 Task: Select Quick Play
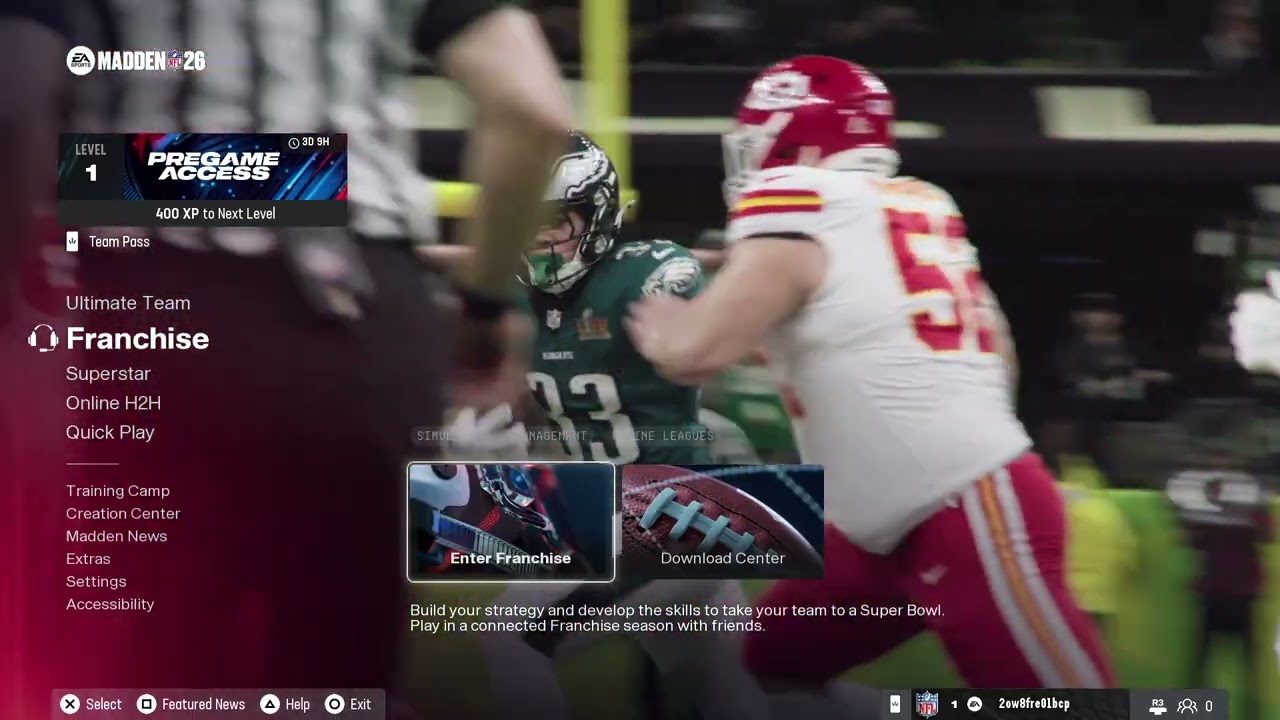coord(110,432)
